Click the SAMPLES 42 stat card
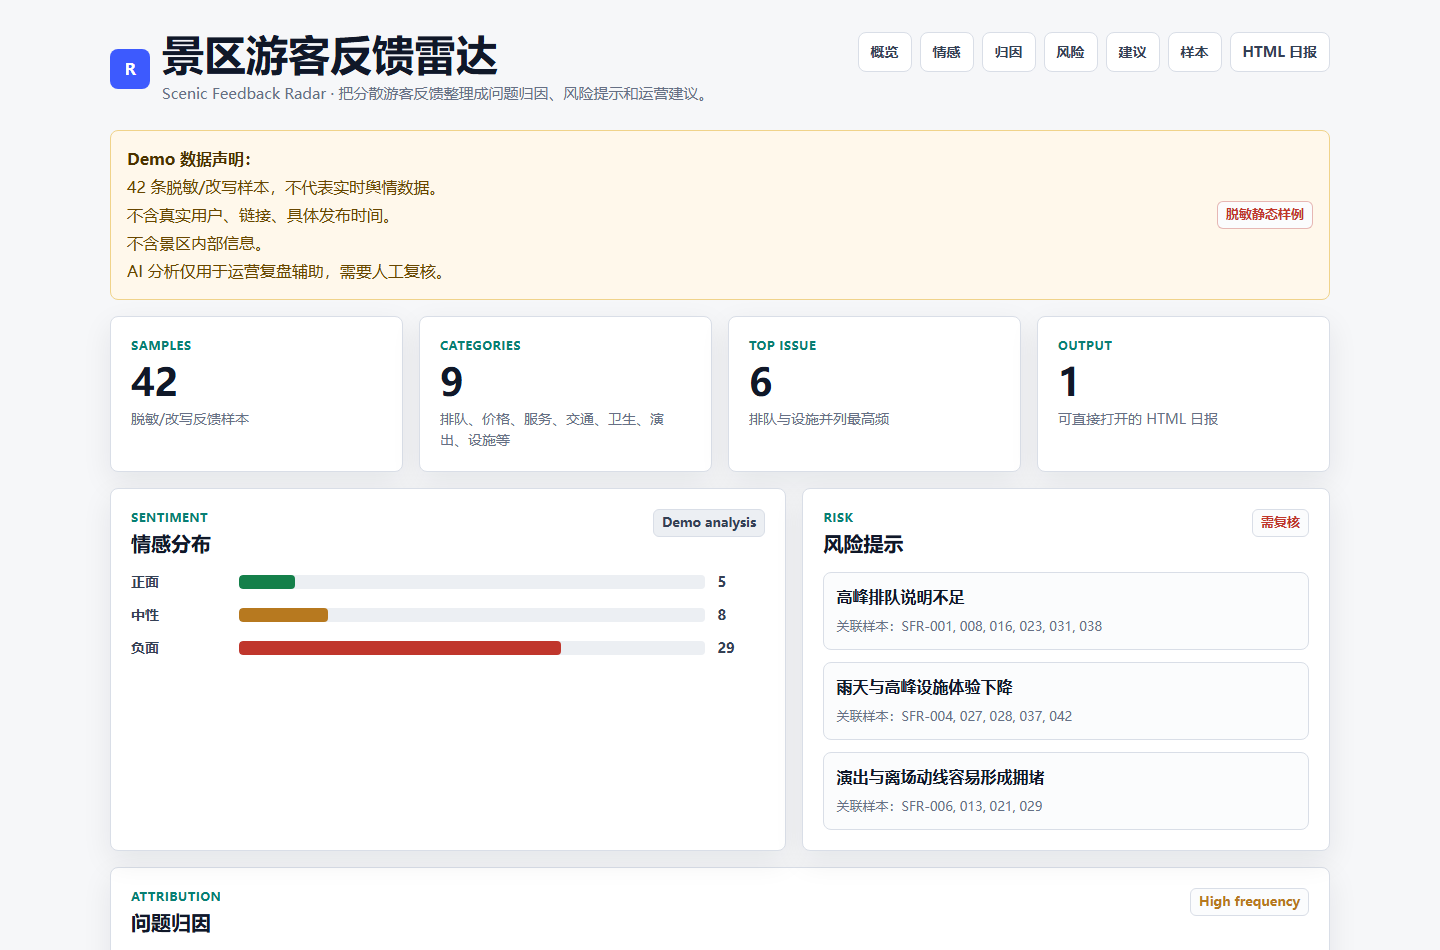Screen dimensions: 1440x950 (256, 394)
